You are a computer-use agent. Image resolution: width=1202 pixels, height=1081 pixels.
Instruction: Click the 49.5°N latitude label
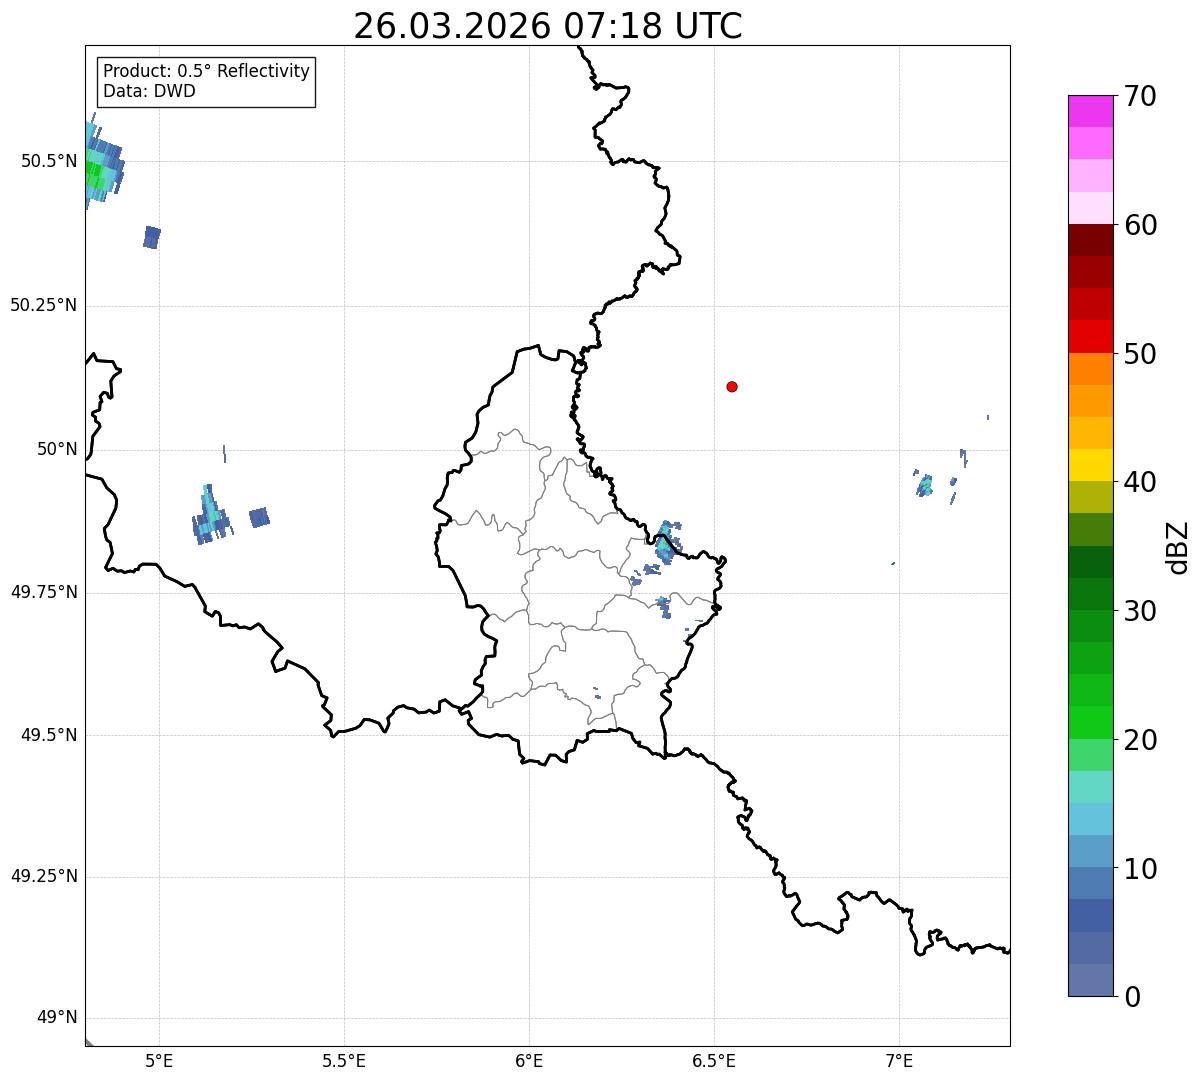(x=48, y=735)
